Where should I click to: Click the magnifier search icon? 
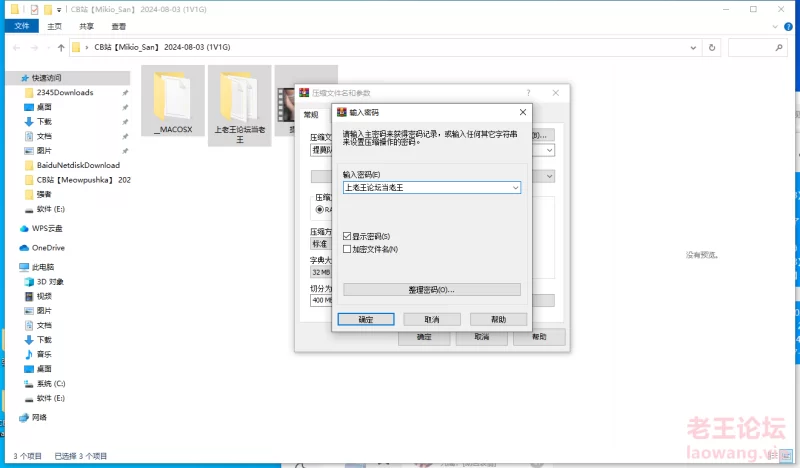pos(779,47)
